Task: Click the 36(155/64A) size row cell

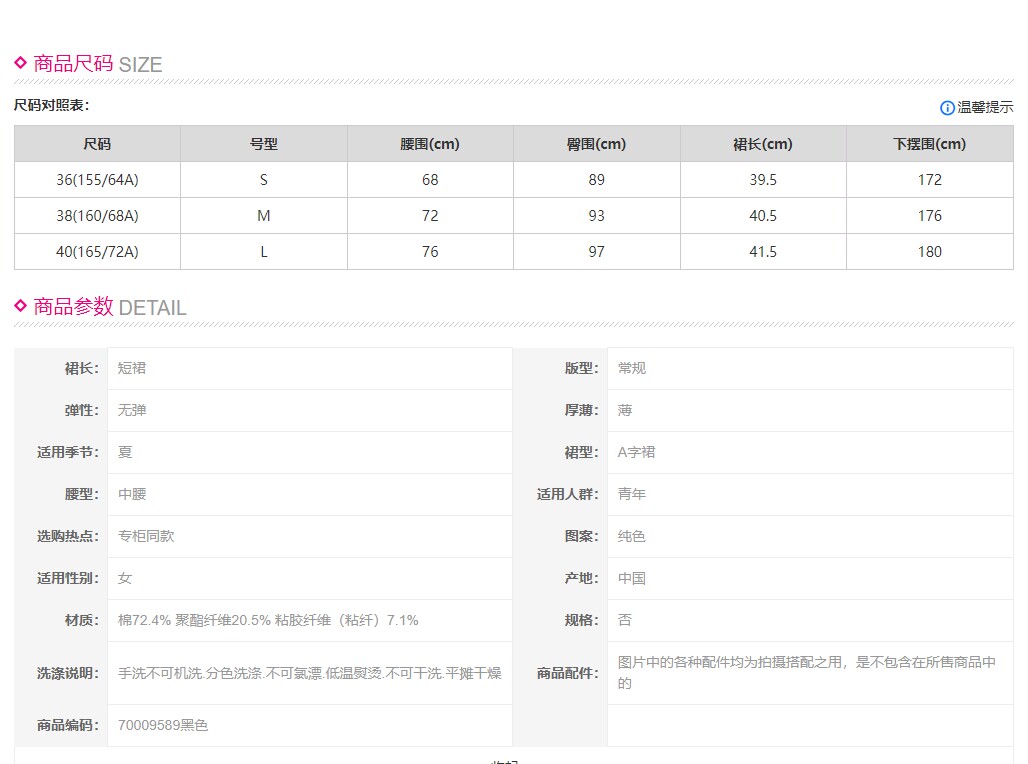Action: pyautogui.click(x=97, y=180)
